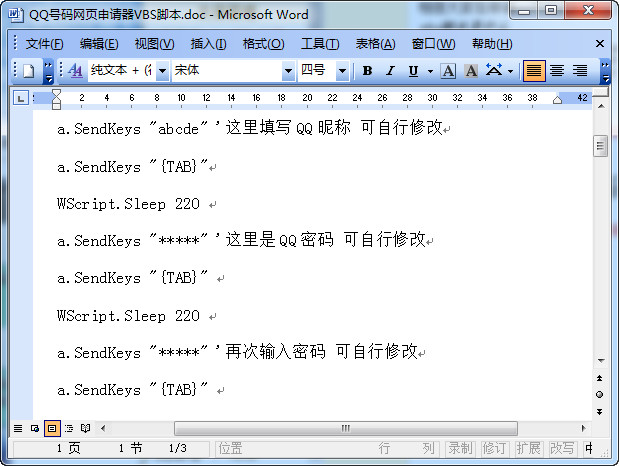Click the right indent marker on ruler
Viewport: 619px width, 466px height.
pos(557,100)
